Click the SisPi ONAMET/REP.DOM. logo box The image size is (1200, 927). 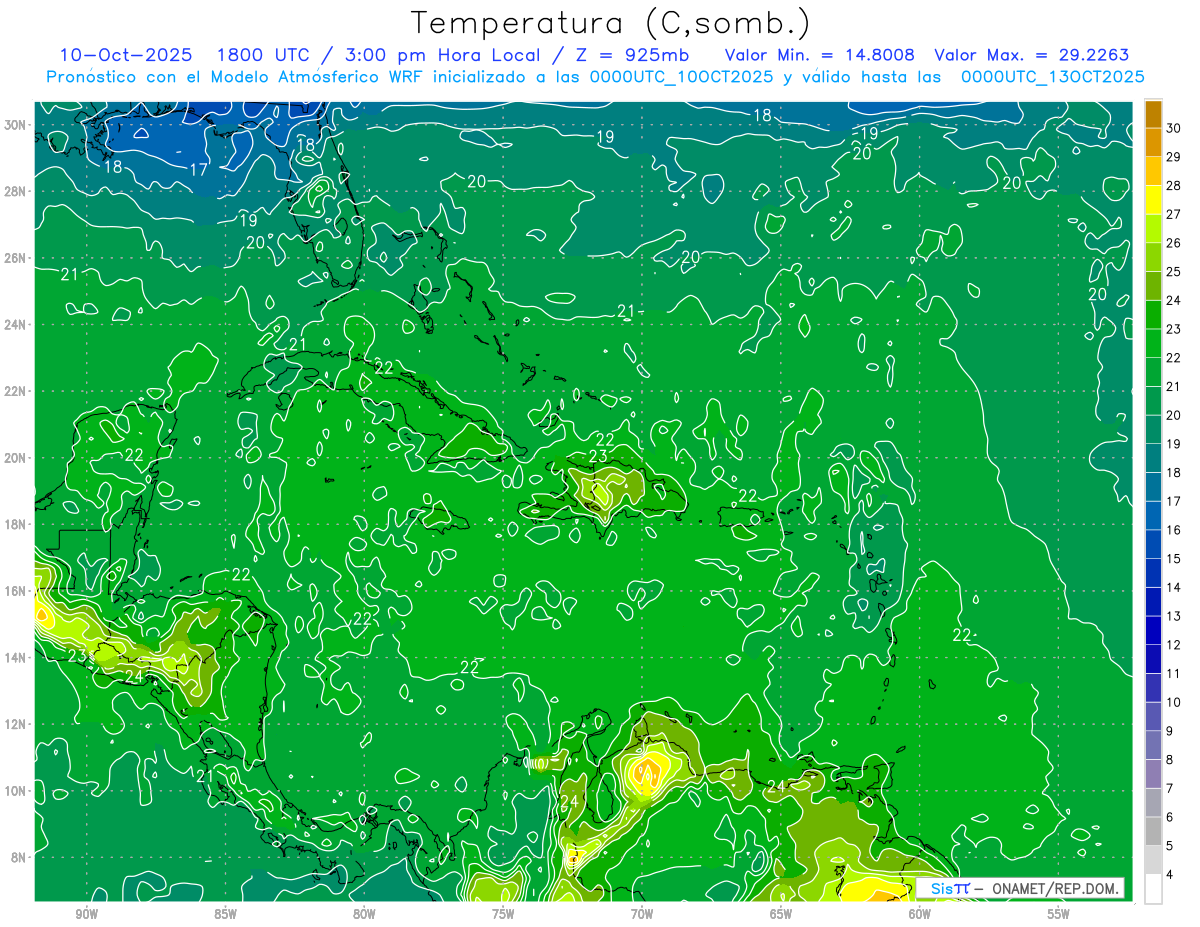(x=1020, y=888)
